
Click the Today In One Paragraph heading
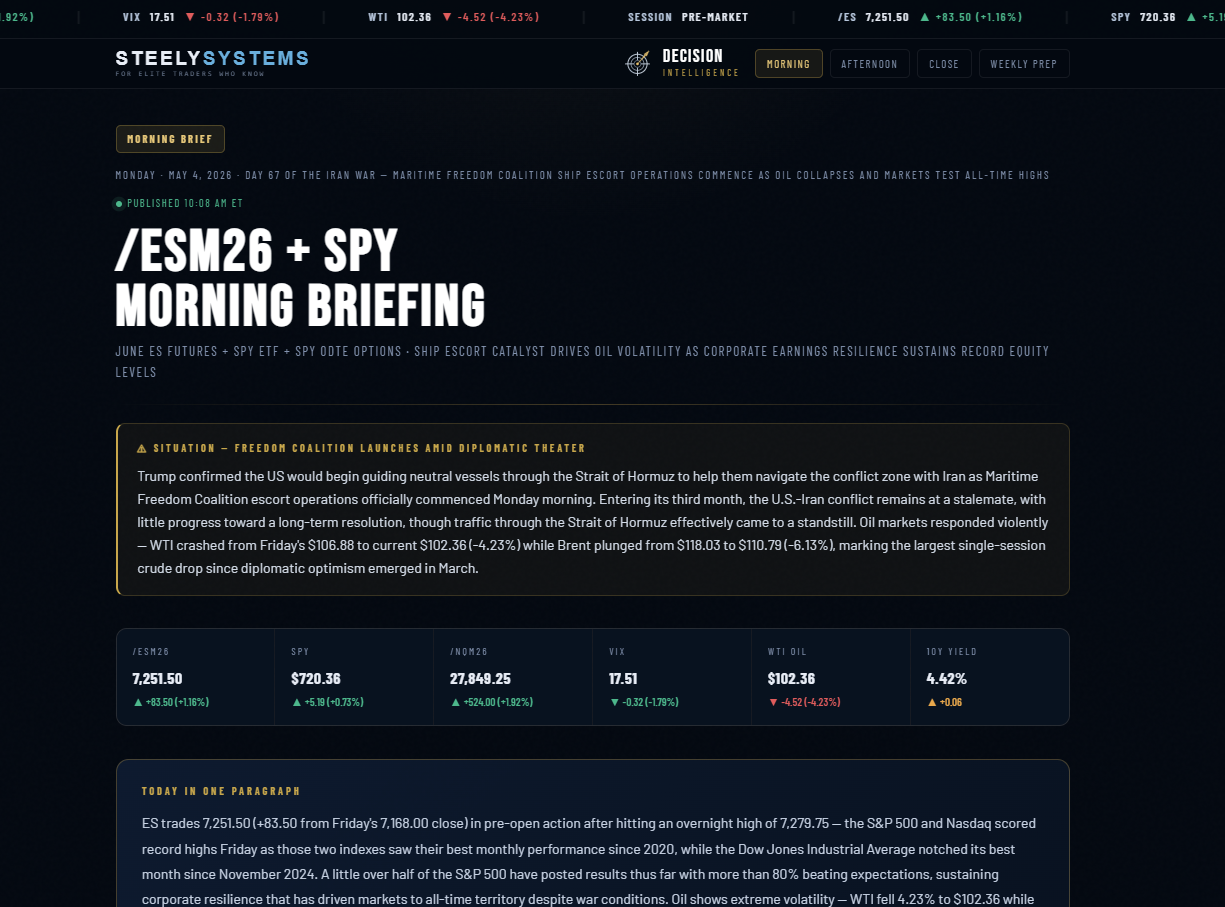click(x=221, y=791)
